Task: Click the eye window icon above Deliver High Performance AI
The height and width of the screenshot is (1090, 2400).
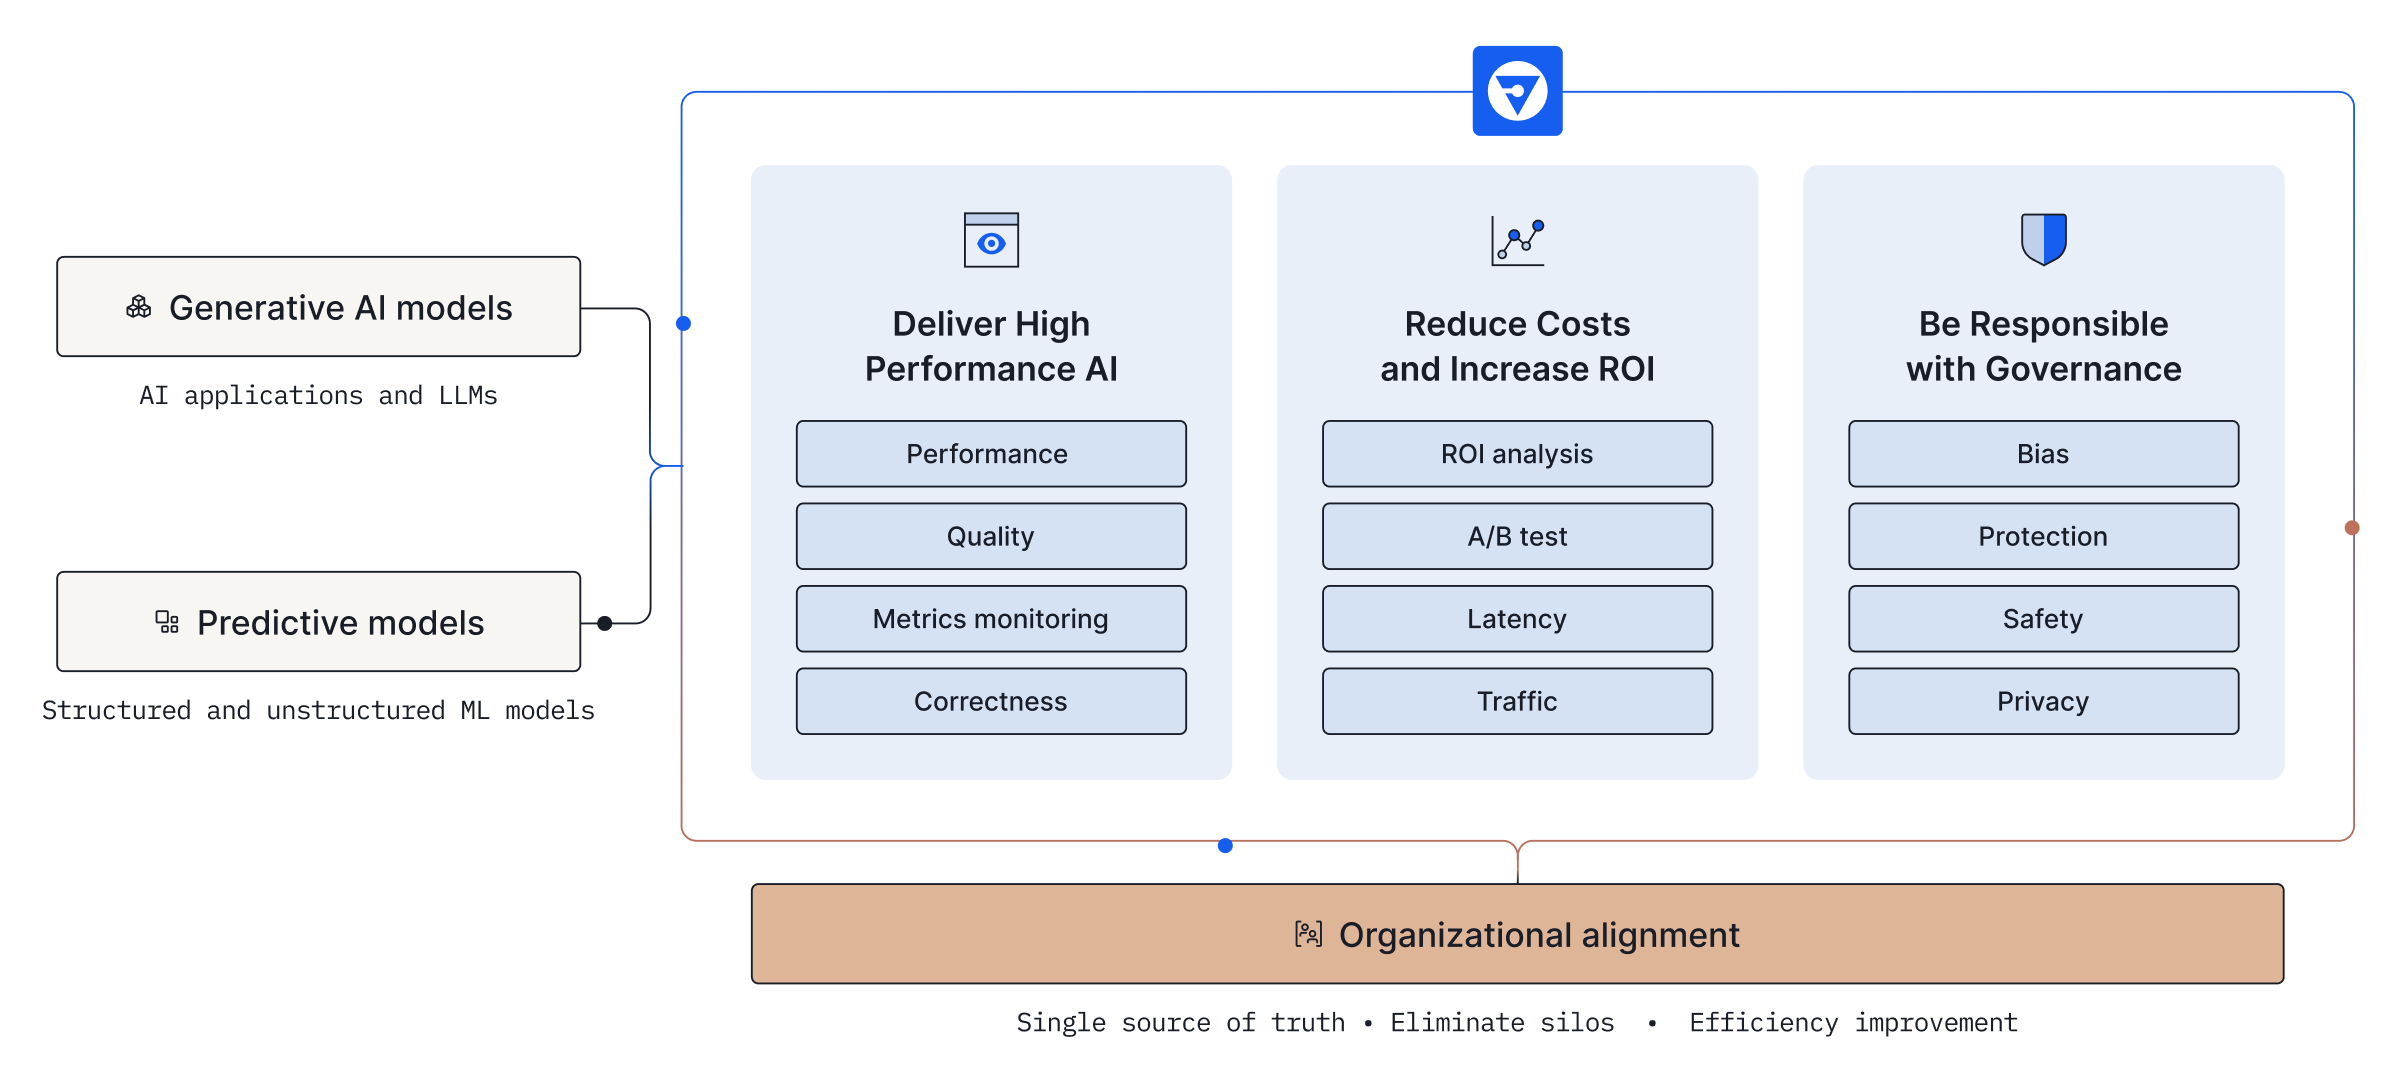Action: (991, 240)
